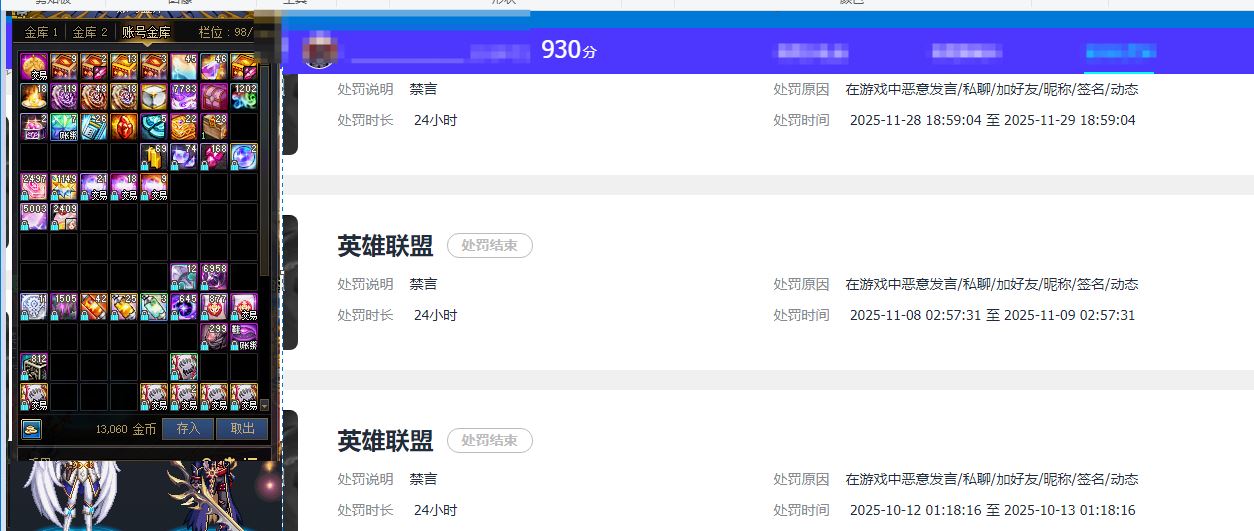Switch to the 金库 1 vault tab
Image resolution: width=1254 pixels, height=531 pixels.
point(42,33)
